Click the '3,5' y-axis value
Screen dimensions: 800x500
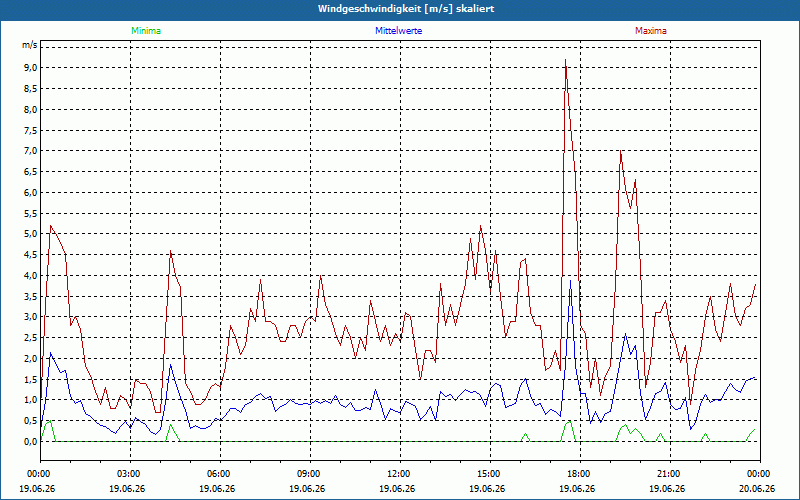click(x=31, y=296)
